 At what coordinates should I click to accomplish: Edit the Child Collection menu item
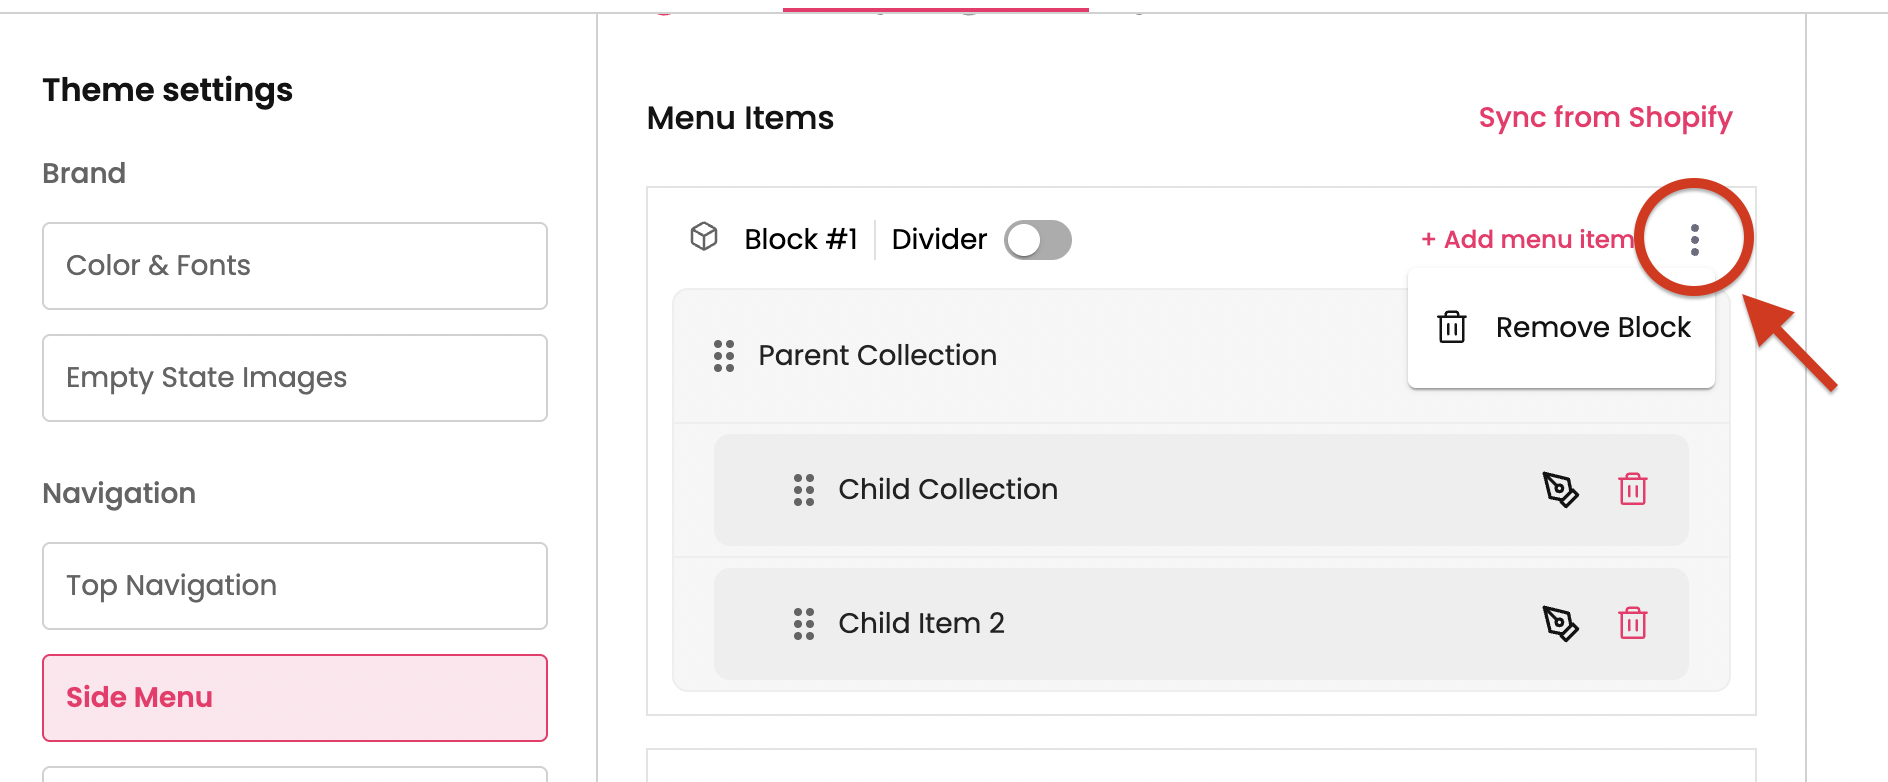pyautogui.click(x=1560, y=490)
